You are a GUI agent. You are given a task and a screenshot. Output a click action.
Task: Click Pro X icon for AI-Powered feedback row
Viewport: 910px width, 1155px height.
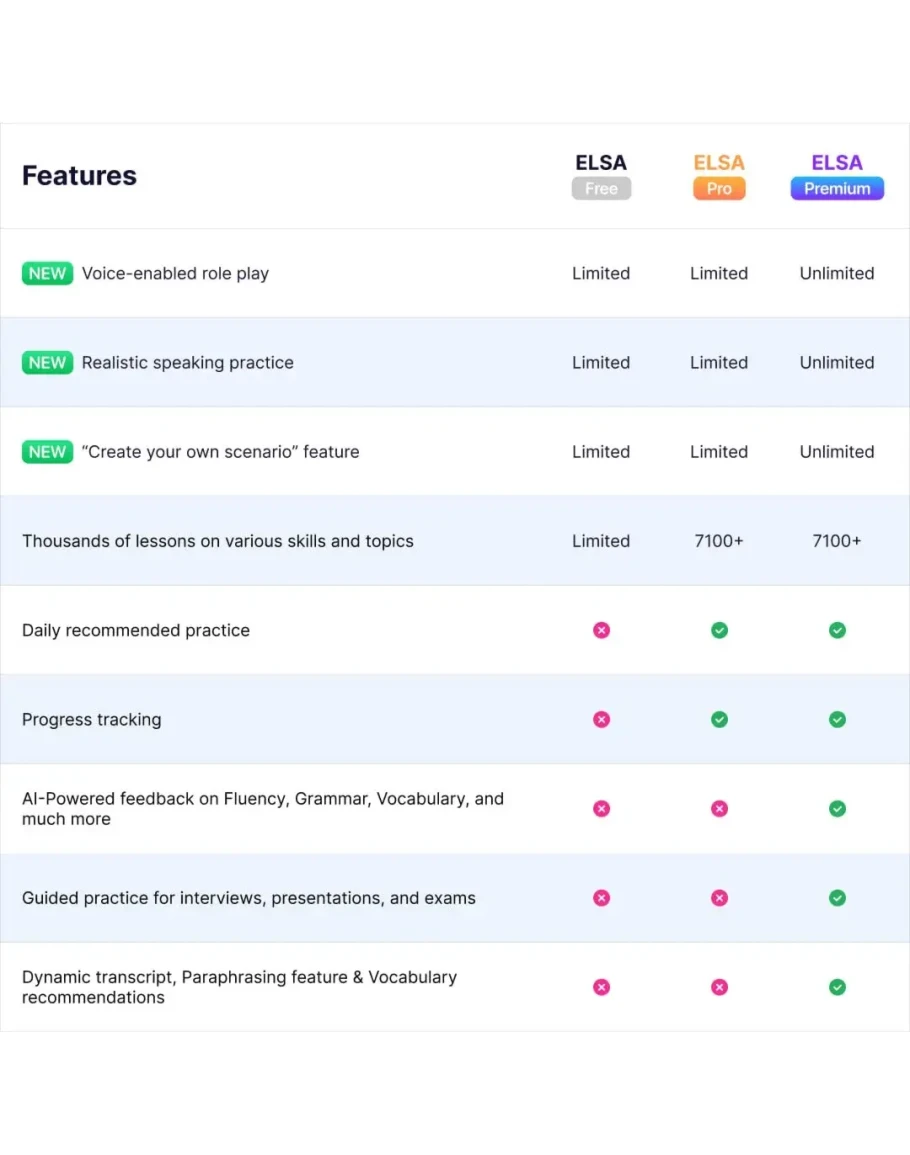click(719, 808)
